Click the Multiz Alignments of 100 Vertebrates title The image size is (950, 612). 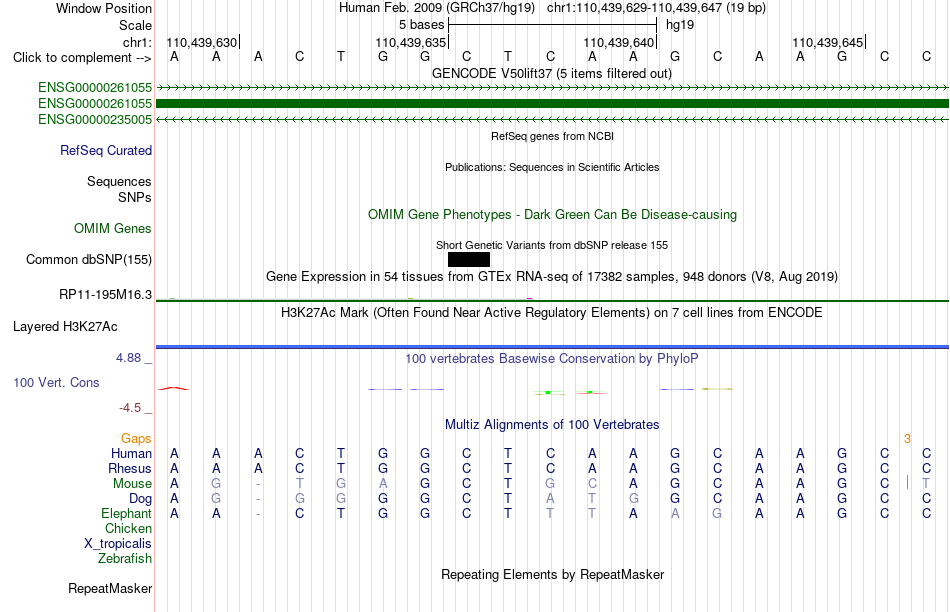point(552,425)
